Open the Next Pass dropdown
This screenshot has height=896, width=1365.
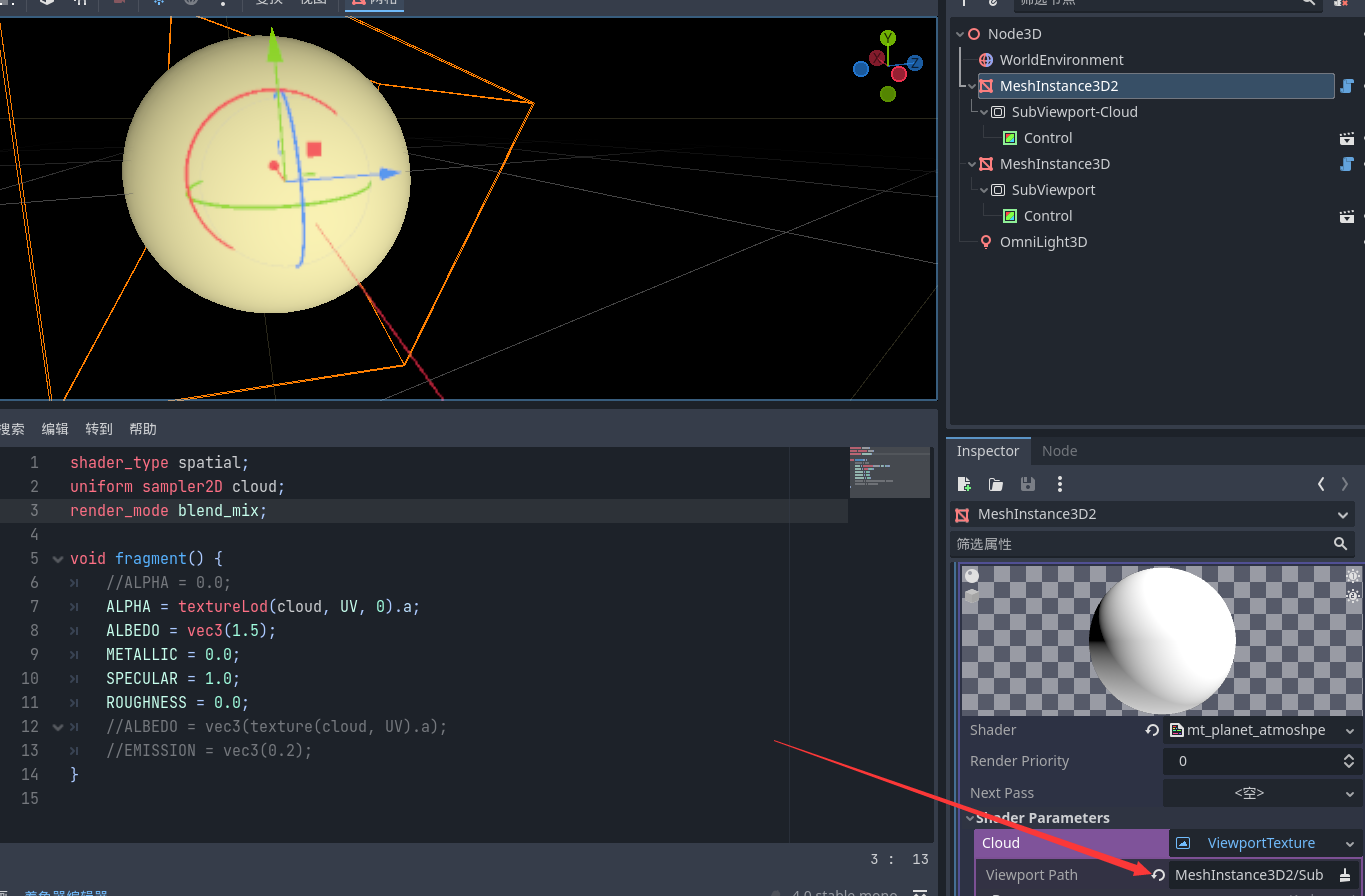coord(1262,792)
